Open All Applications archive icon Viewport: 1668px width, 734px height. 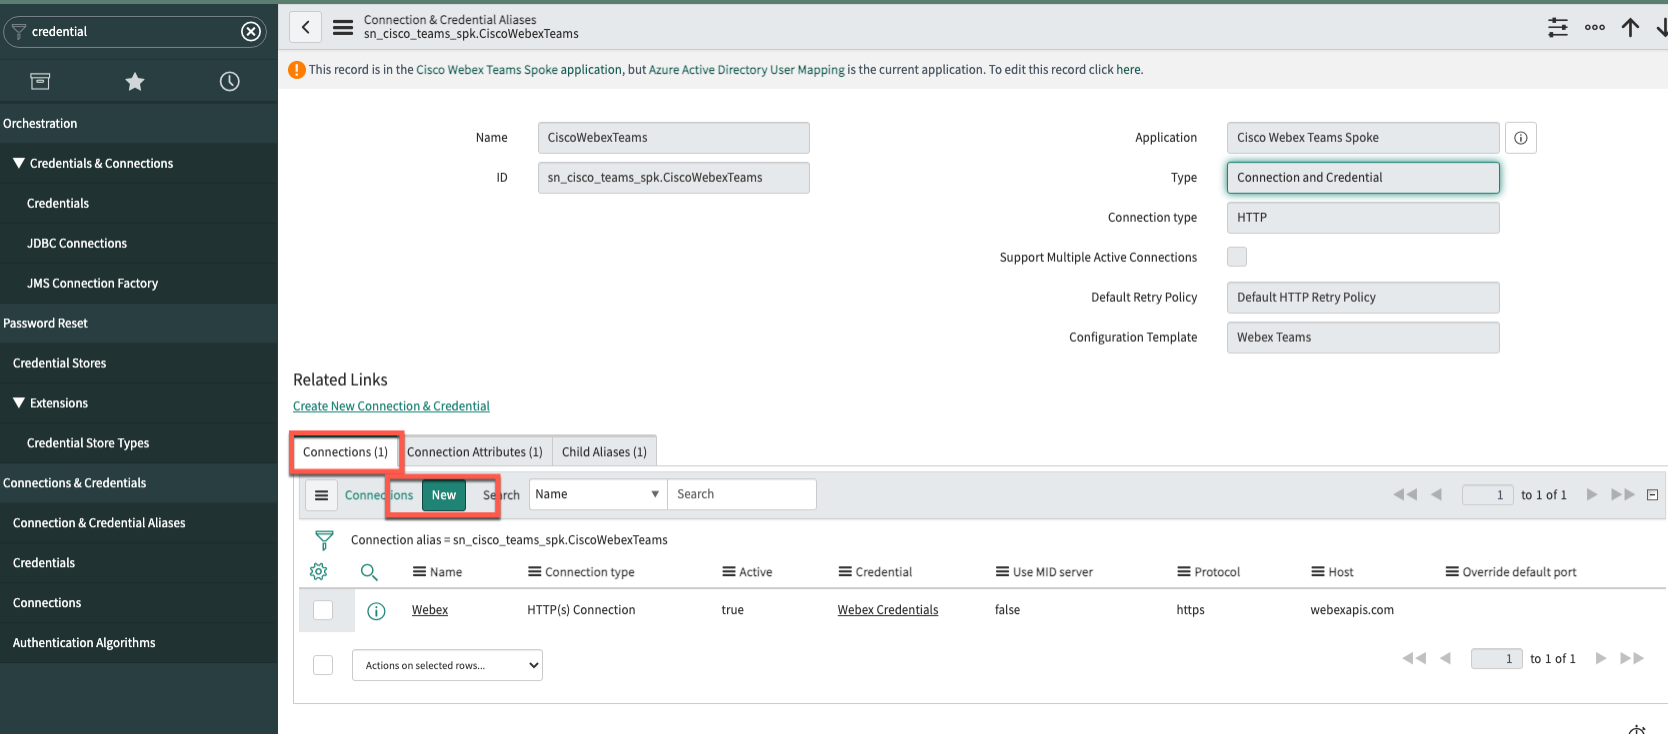pos(40,82)
